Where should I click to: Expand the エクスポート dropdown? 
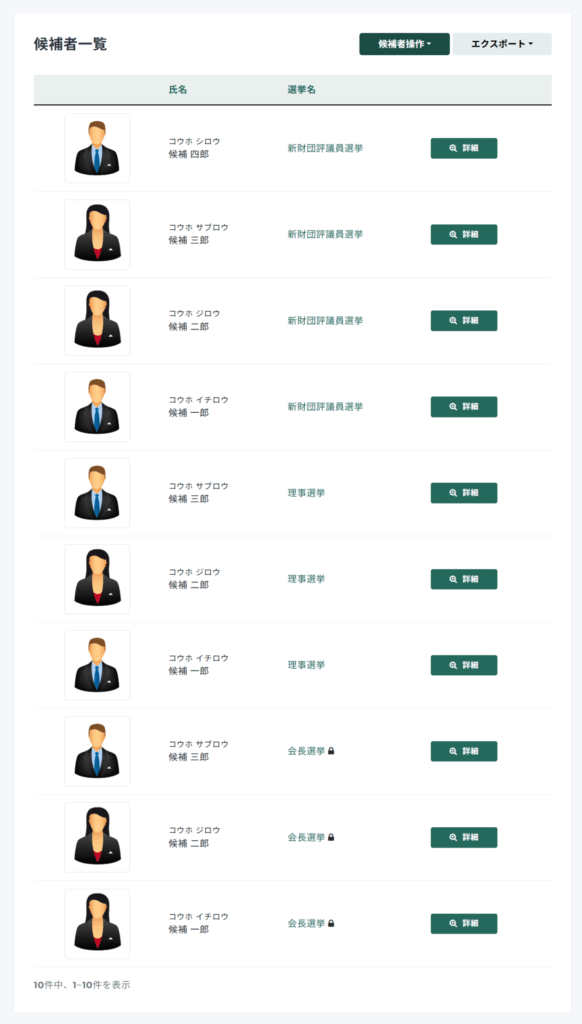pyautogui.click(x=502, y=44)
